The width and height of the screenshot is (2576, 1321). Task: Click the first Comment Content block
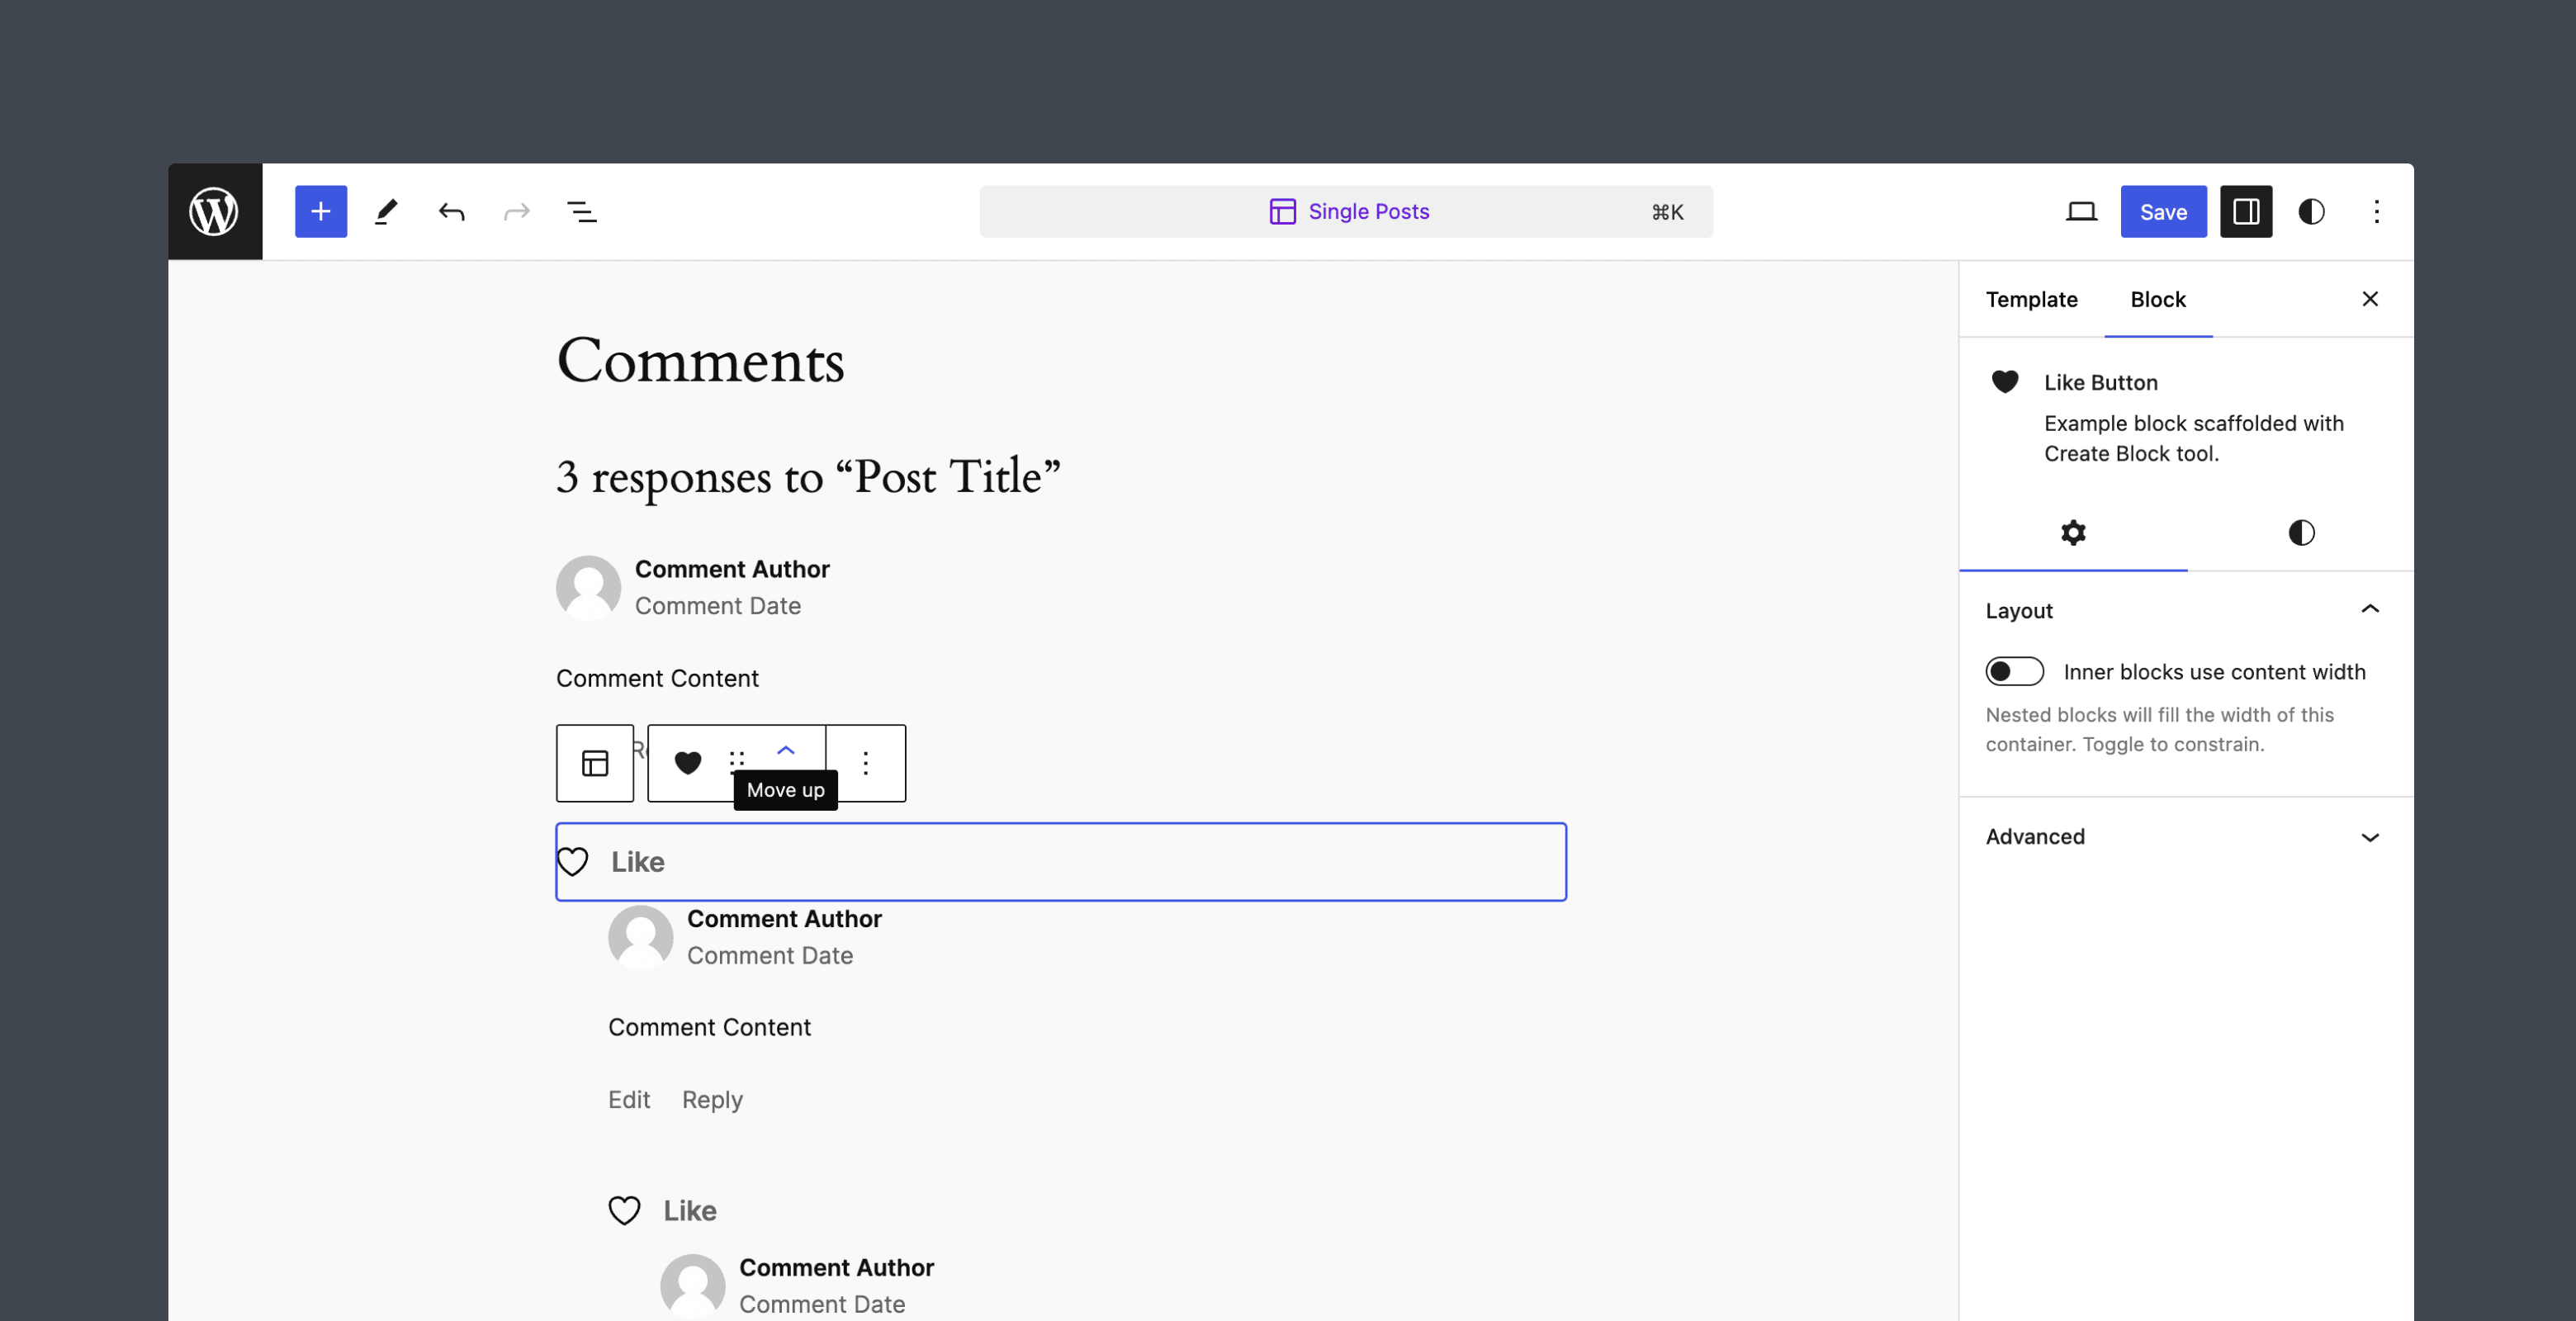[x=658, y=678]
